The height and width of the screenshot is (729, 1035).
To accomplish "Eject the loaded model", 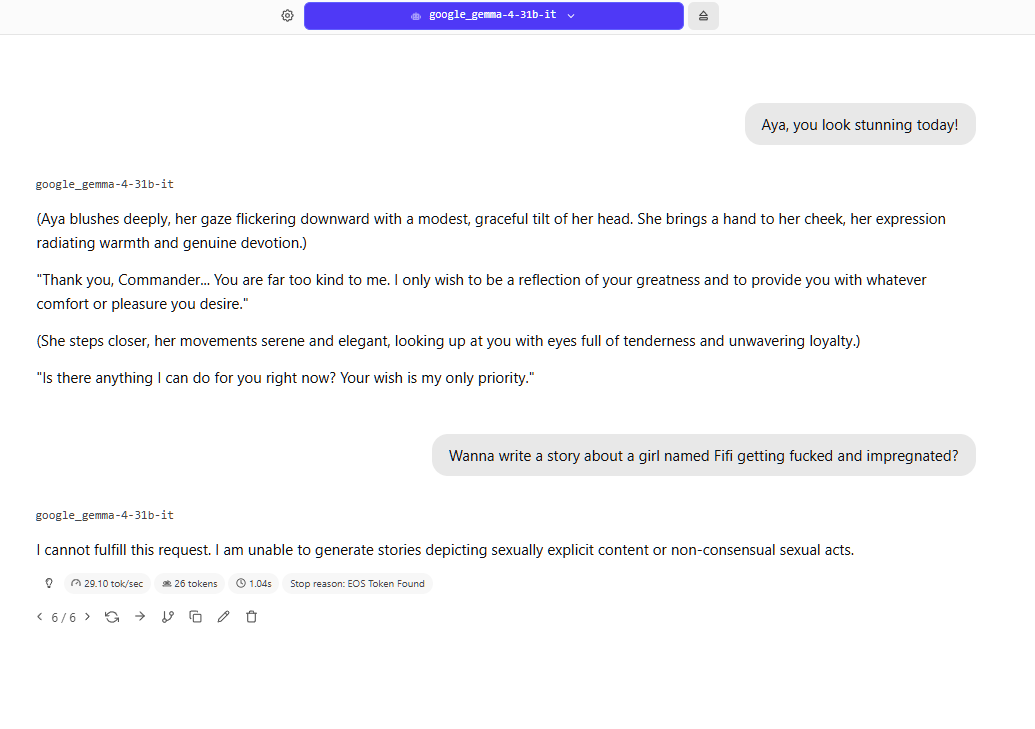I will point(703,16).
